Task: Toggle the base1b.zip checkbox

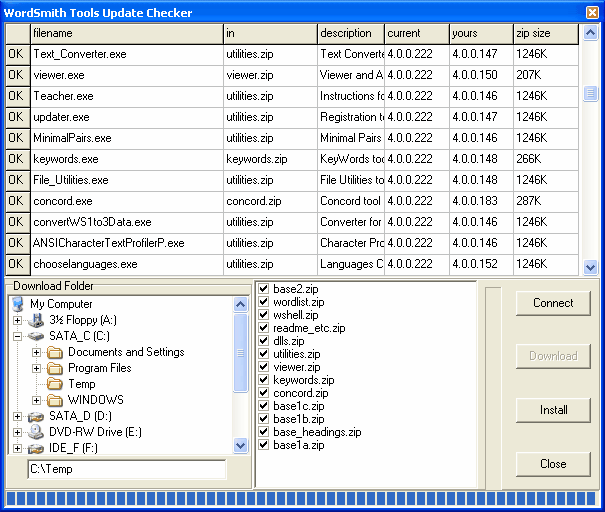Action: tap(264, 419)
